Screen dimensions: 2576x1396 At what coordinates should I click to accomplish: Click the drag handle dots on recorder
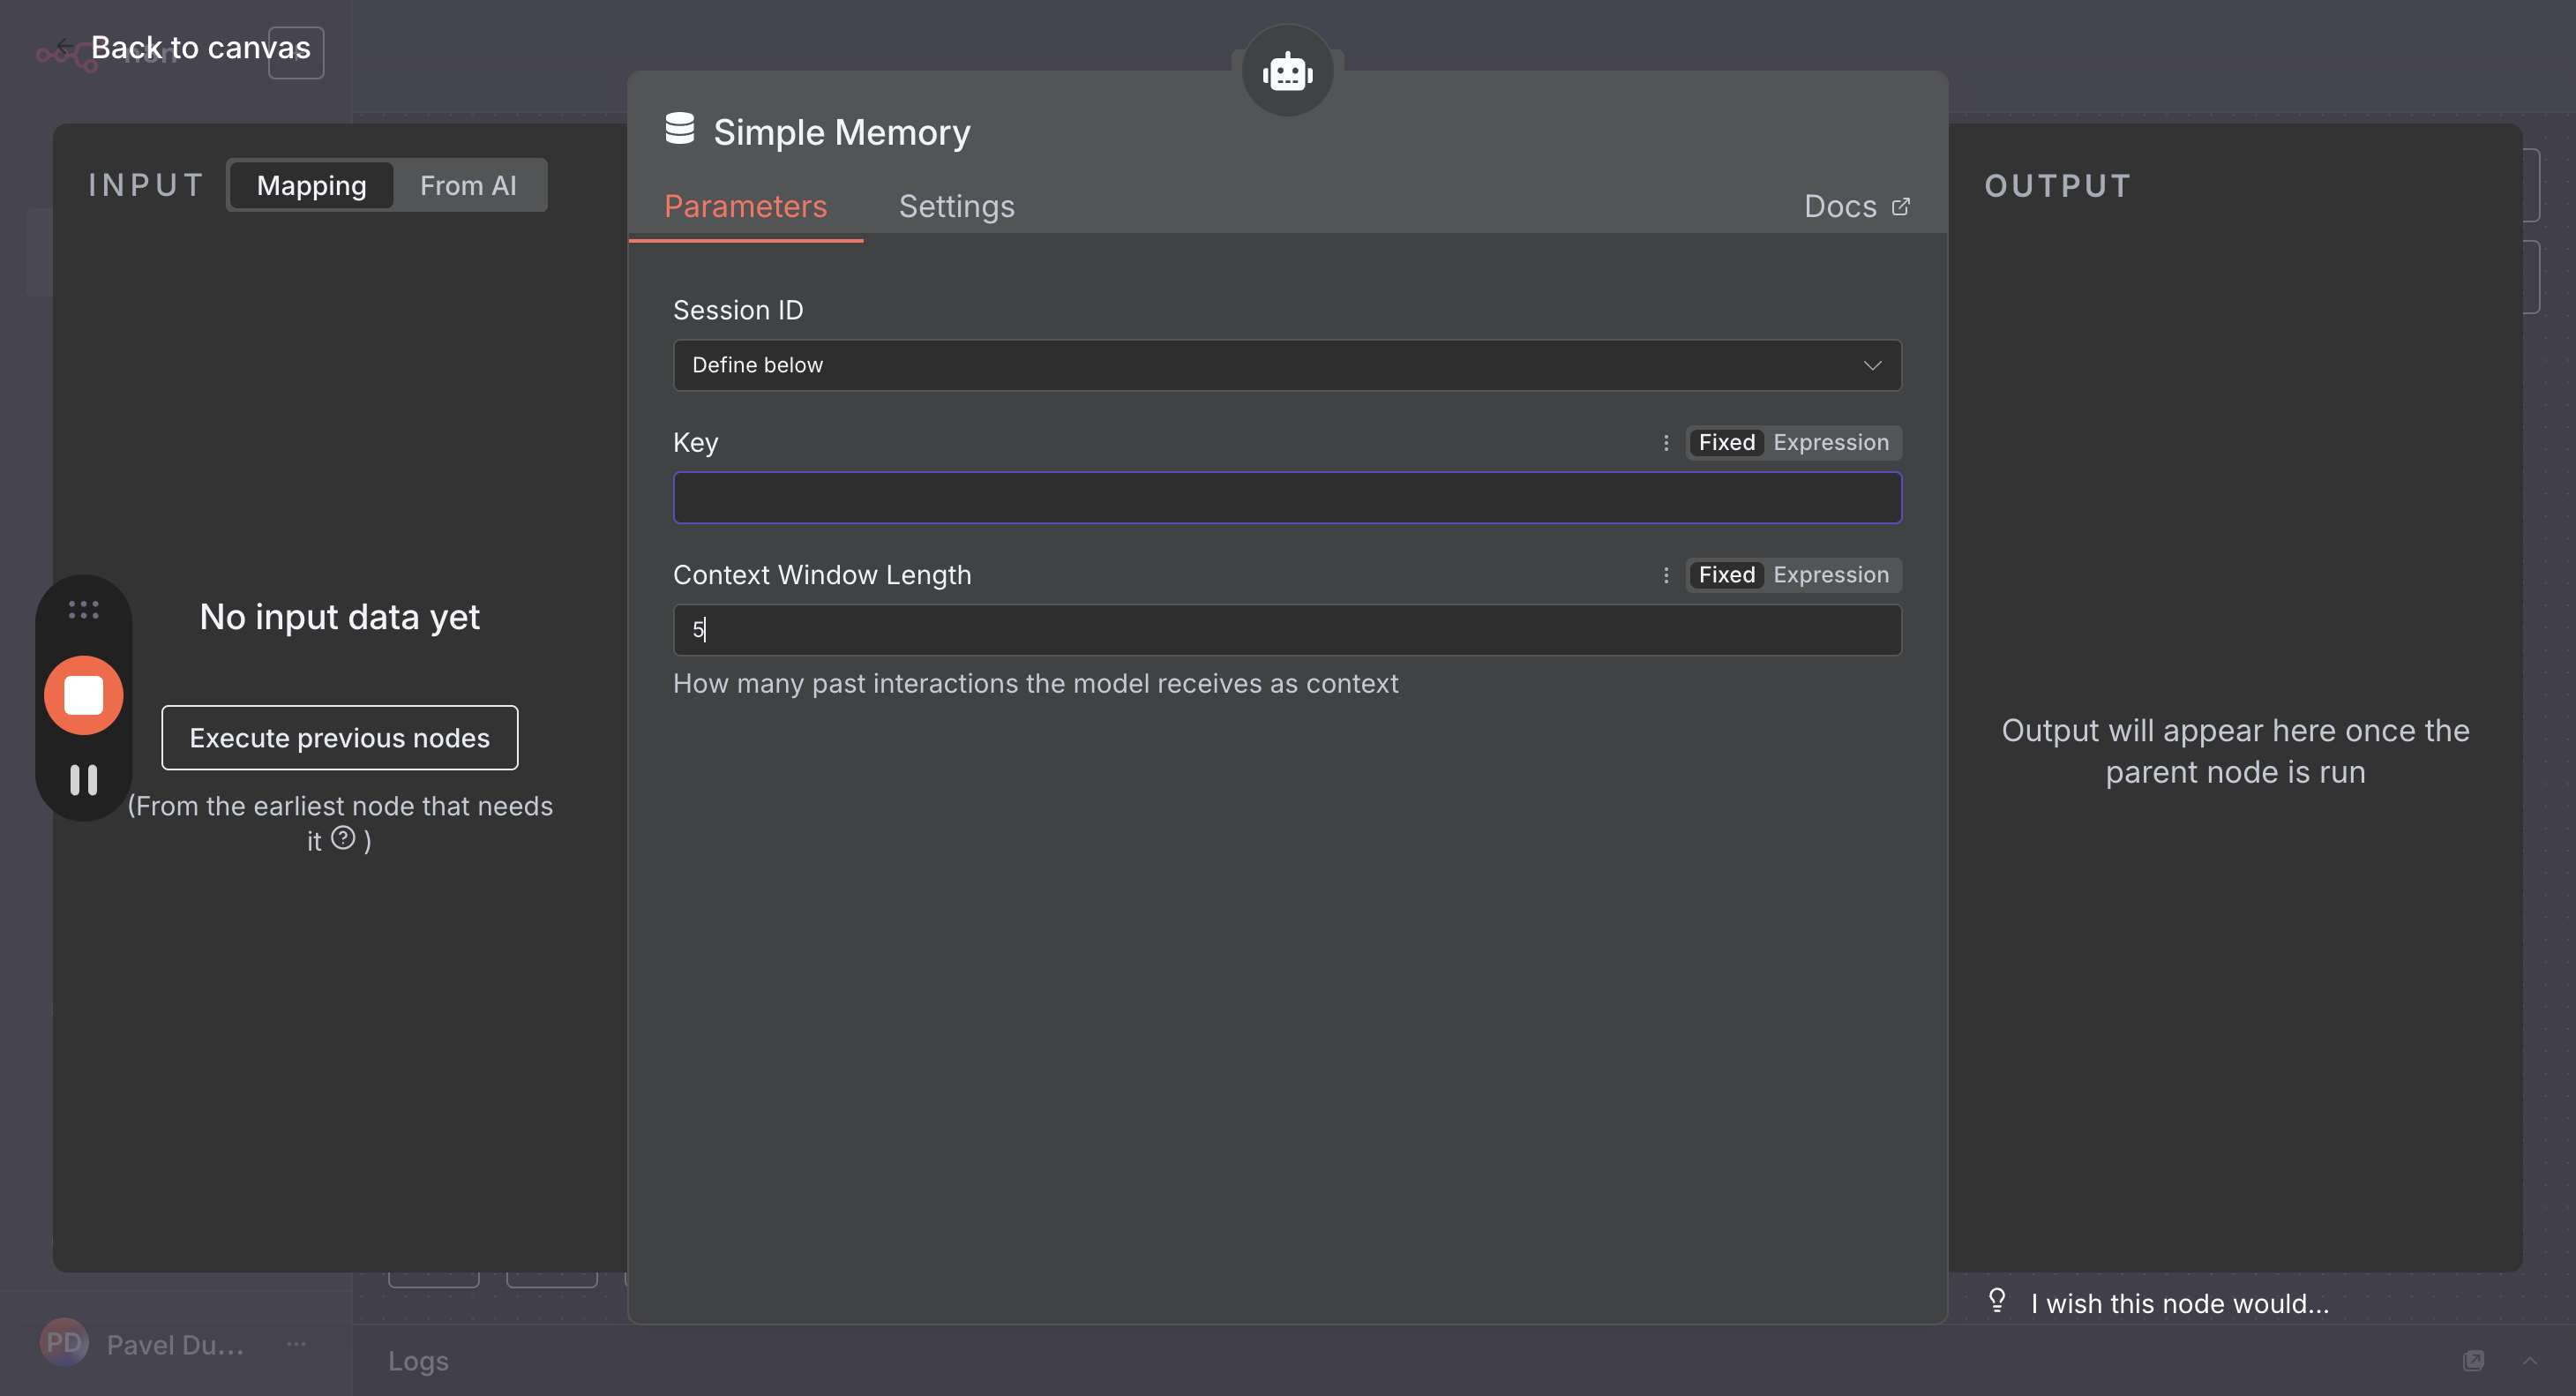[x=84, y=610]
